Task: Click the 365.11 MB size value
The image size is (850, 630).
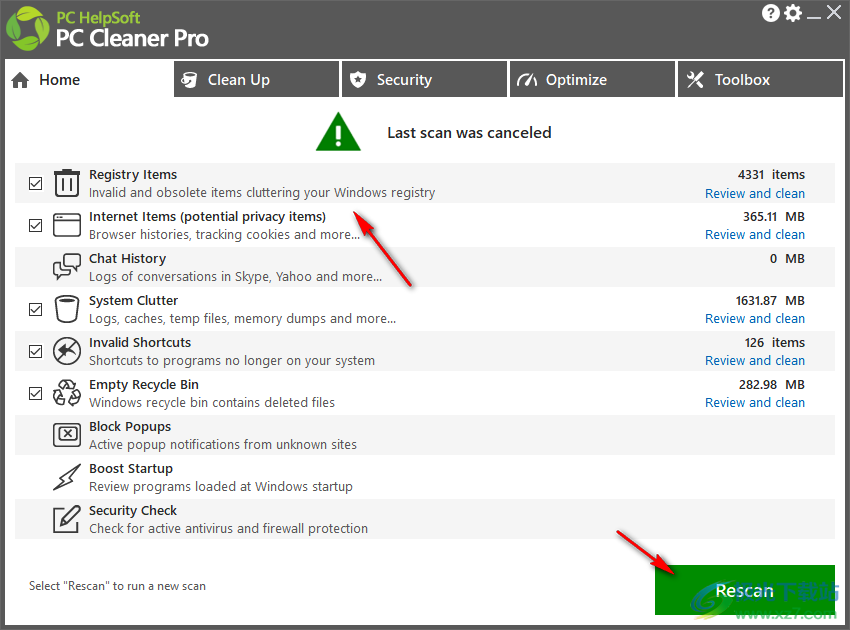Action: click(x=774, y=217)
